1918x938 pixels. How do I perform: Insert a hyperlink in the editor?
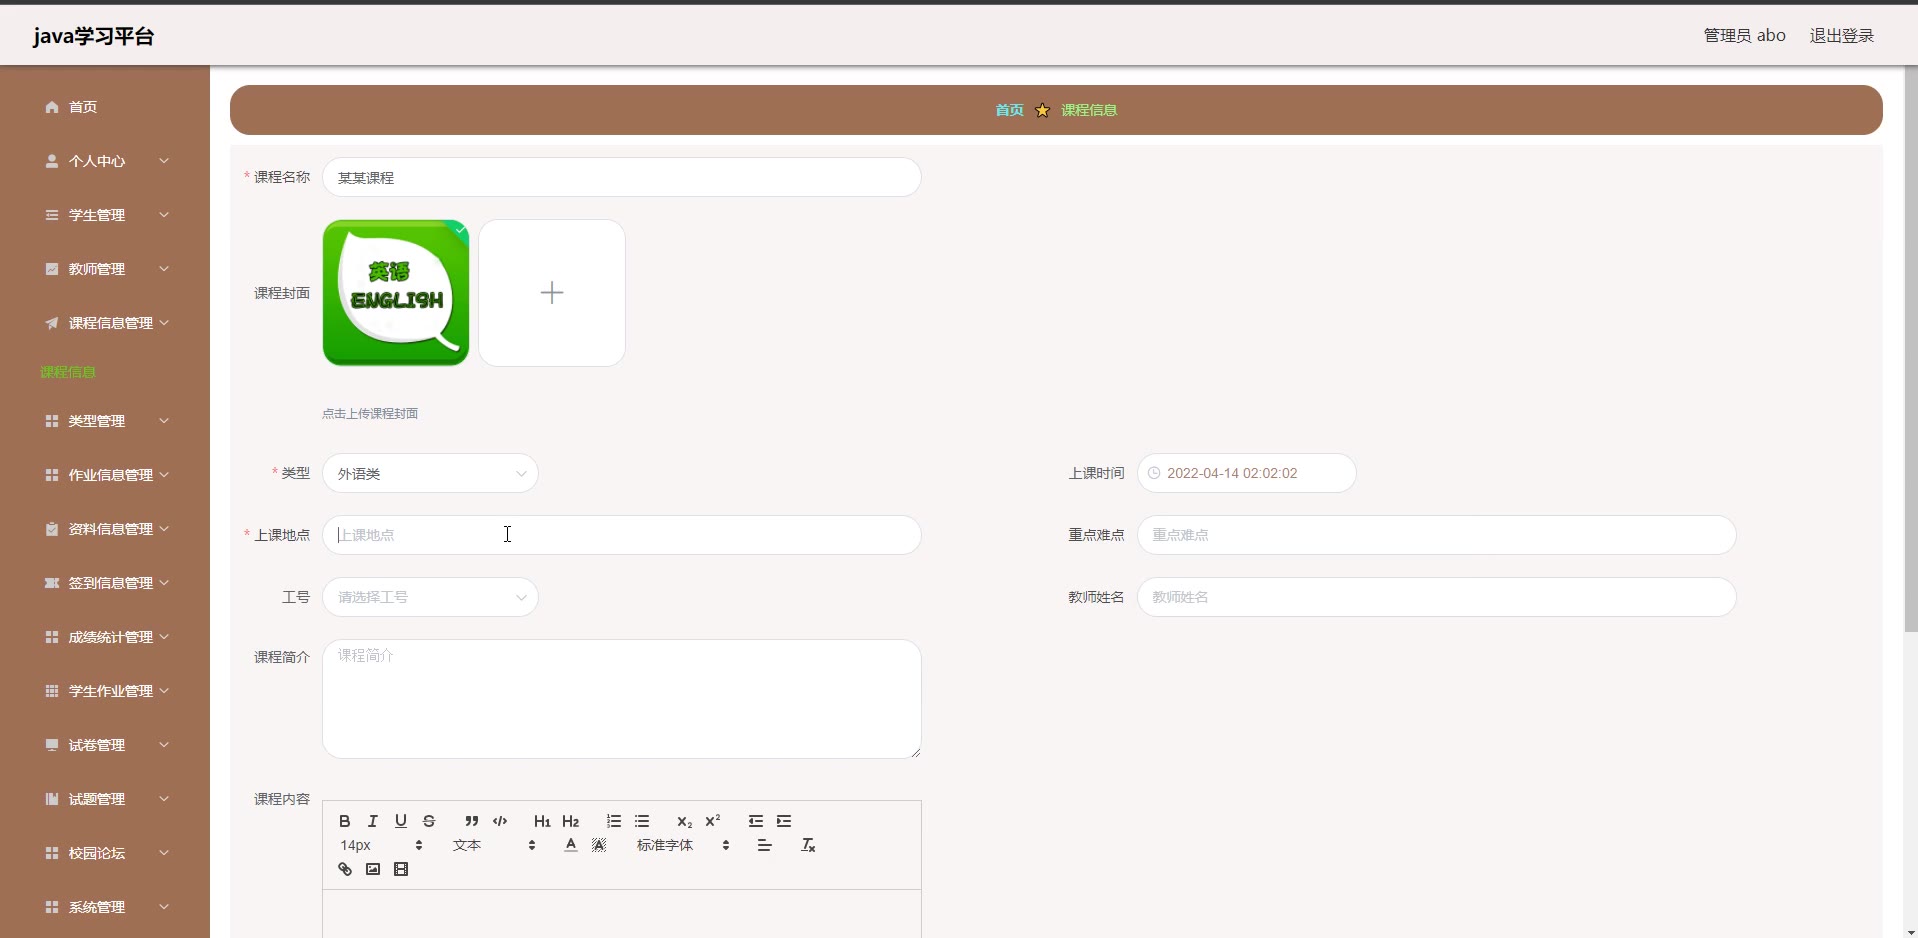coord(345,869)
